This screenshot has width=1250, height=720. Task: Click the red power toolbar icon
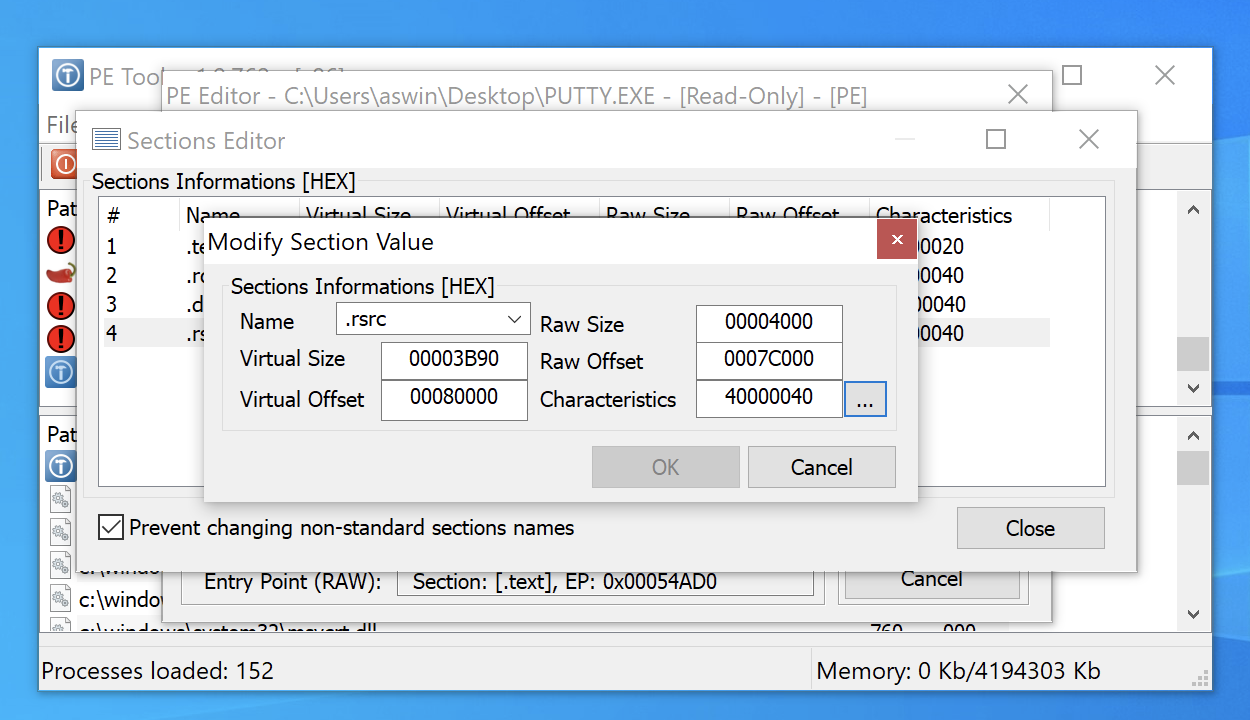pyautogui.click(x=64, y=163)
